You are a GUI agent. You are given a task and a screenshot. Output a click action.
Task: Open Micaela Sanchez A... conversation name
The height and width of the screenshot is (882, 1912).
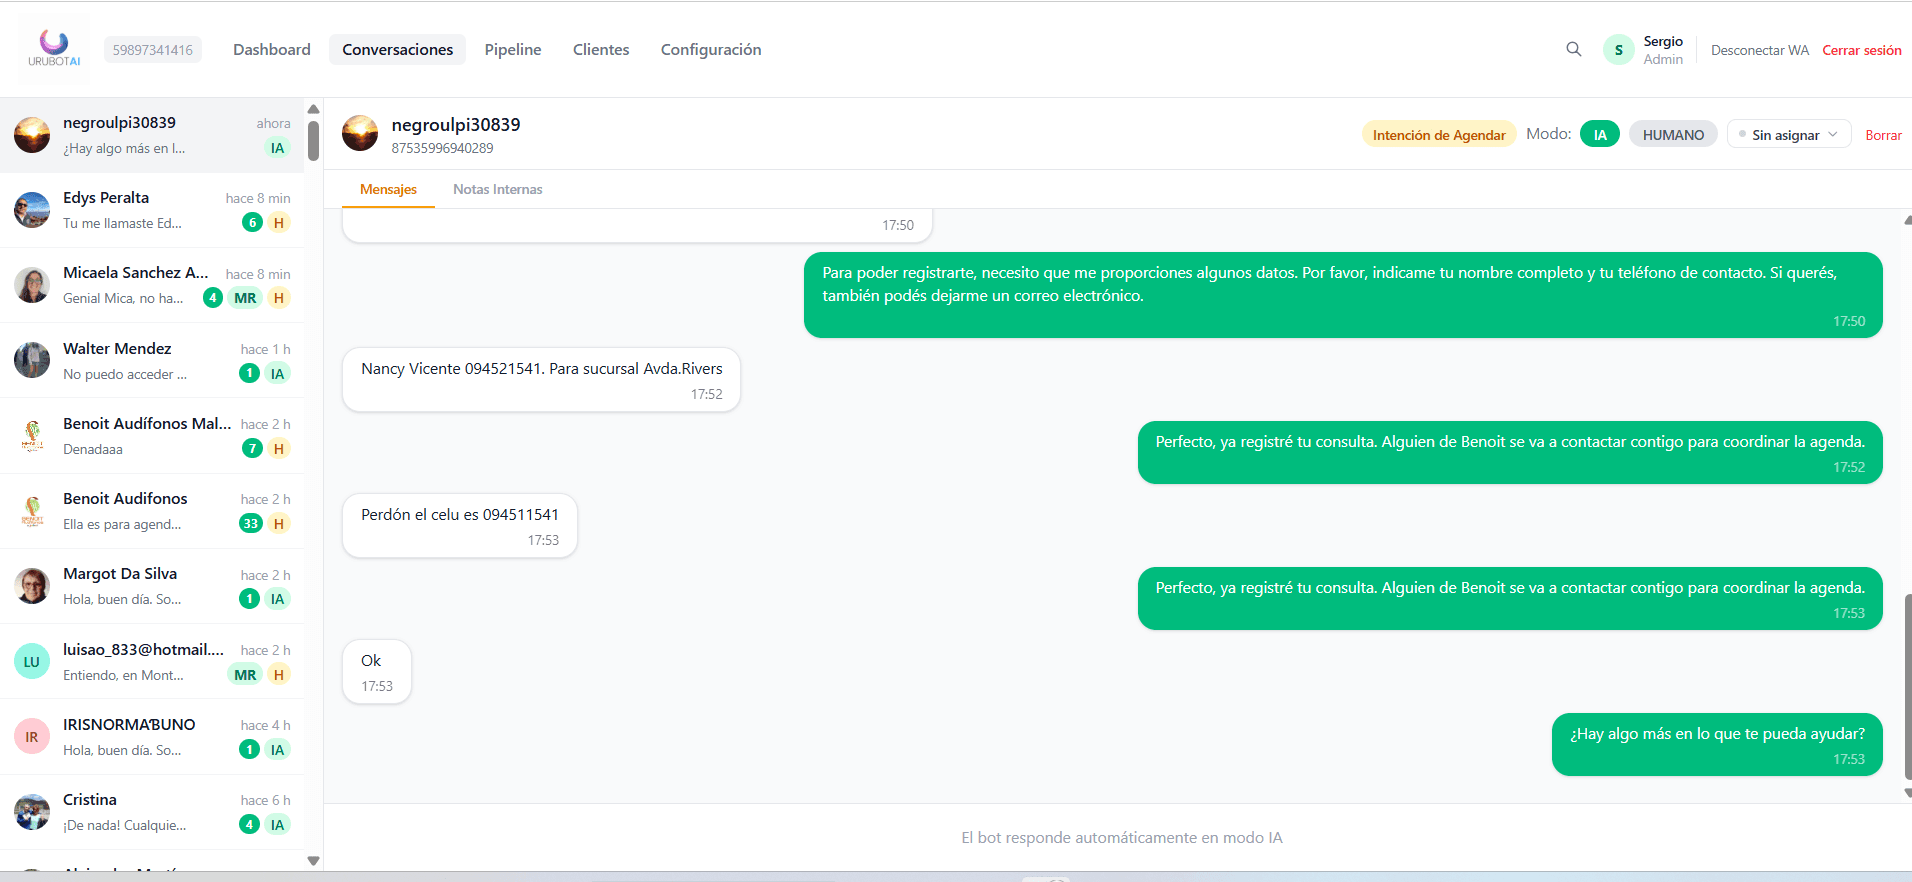coord(136,272)
